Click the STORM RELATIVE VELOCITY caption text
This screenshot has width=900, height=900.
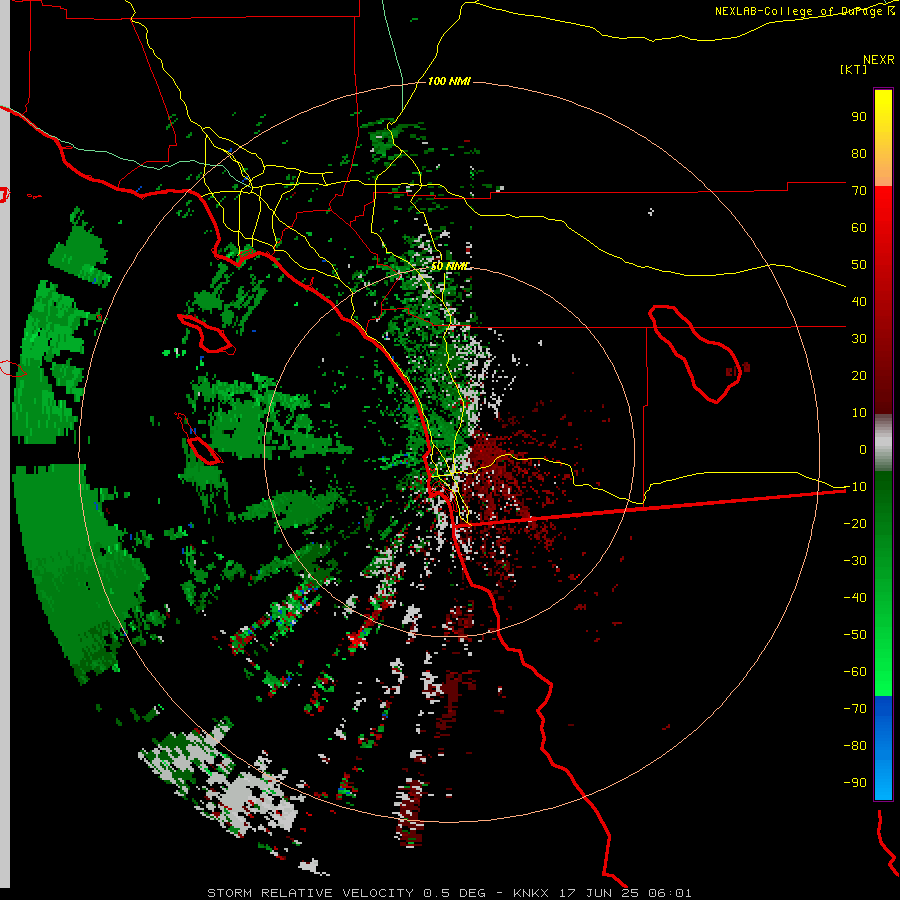tap(311, 893)
